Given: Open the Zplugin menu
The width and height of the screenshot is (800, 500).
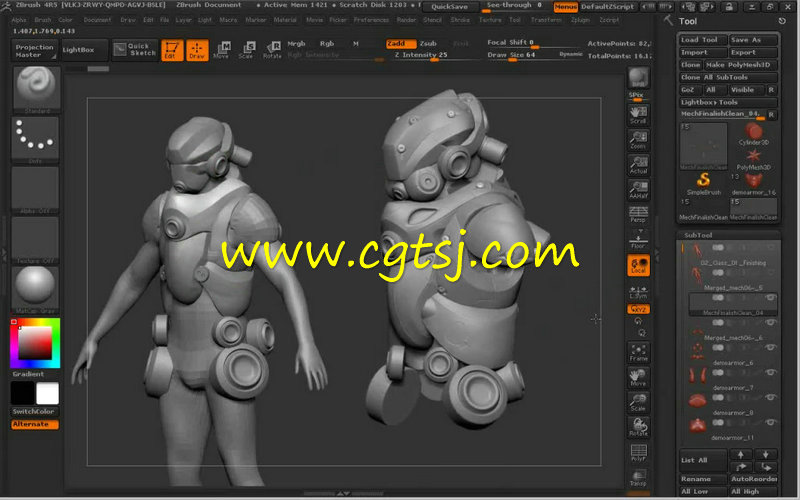Looking at the screenshot, I should click(580, 20).
